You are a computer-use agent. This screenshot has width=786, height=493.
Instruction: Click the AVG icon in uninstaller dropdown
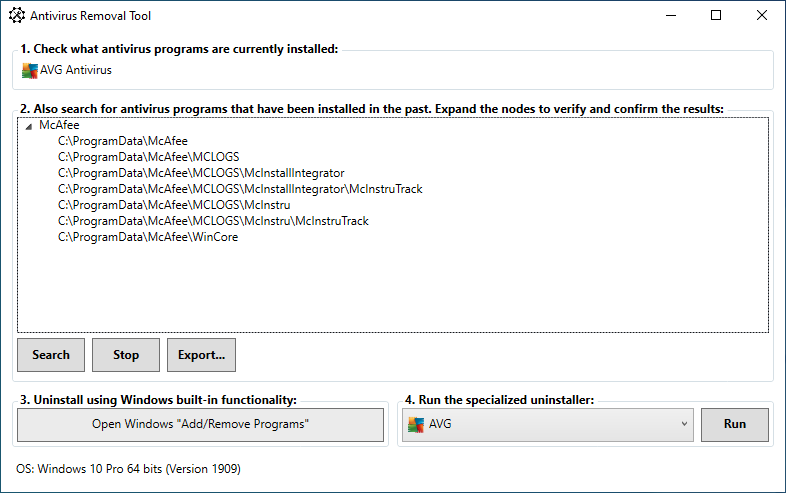(414, 424)
